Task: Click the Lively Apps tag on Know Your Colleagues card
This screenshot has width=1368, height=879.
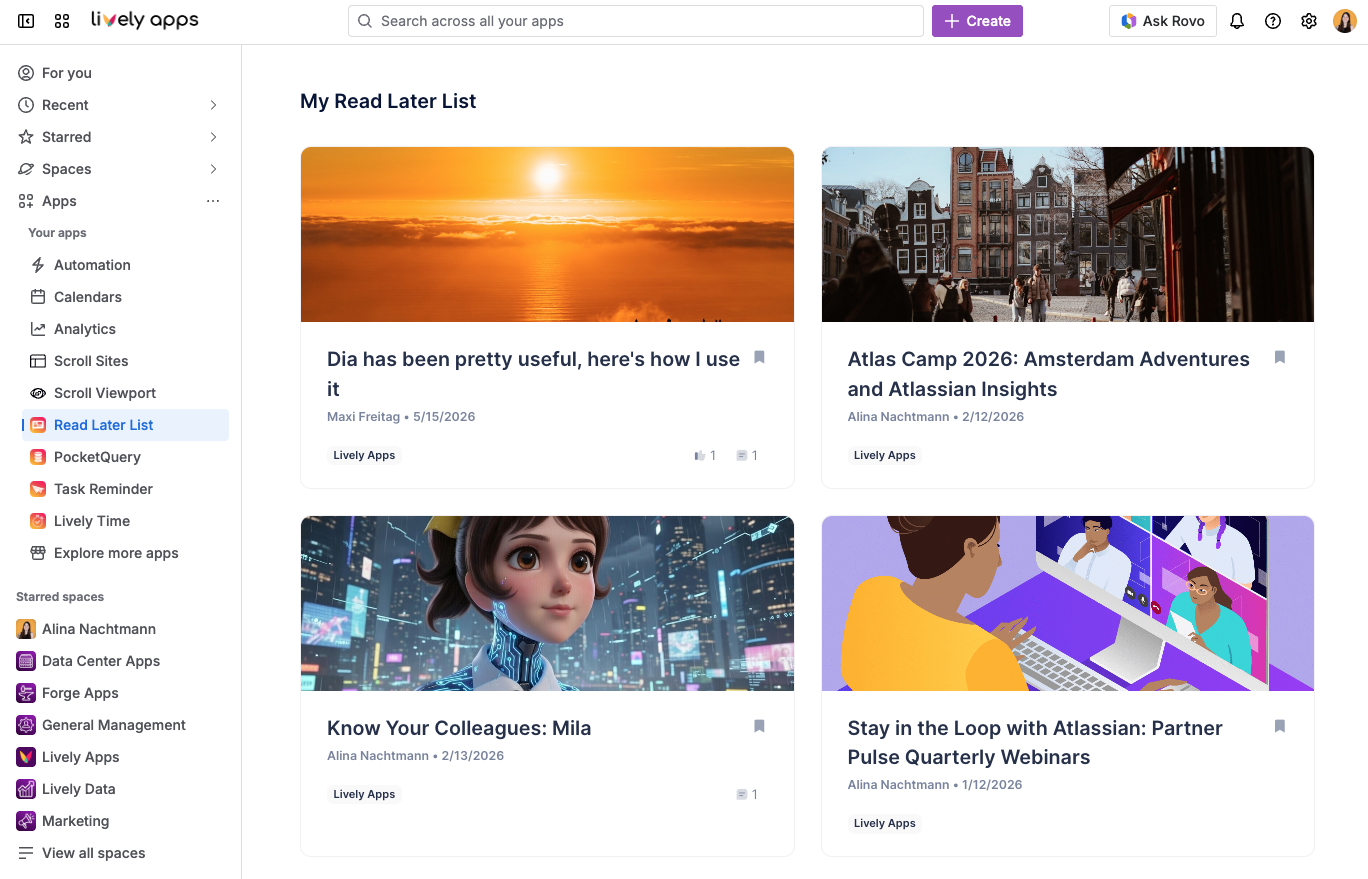Action: [364, 794]
